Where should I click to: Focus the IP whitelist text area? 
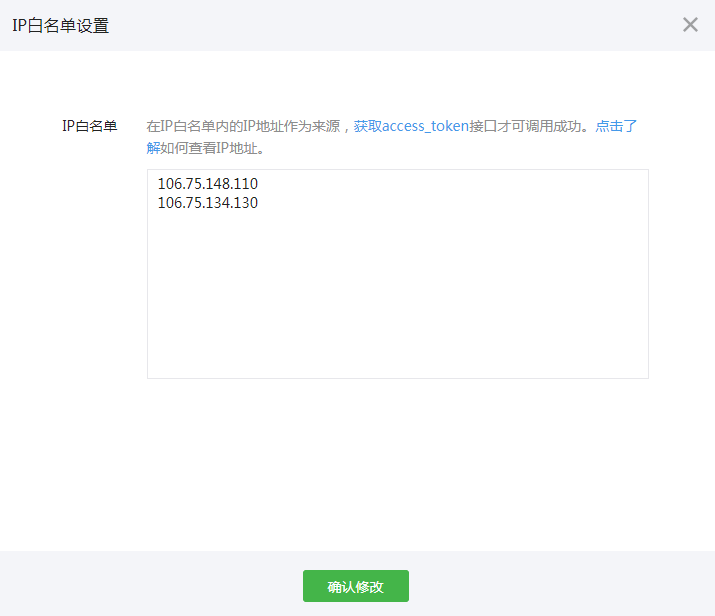click(x=398, y=274)
